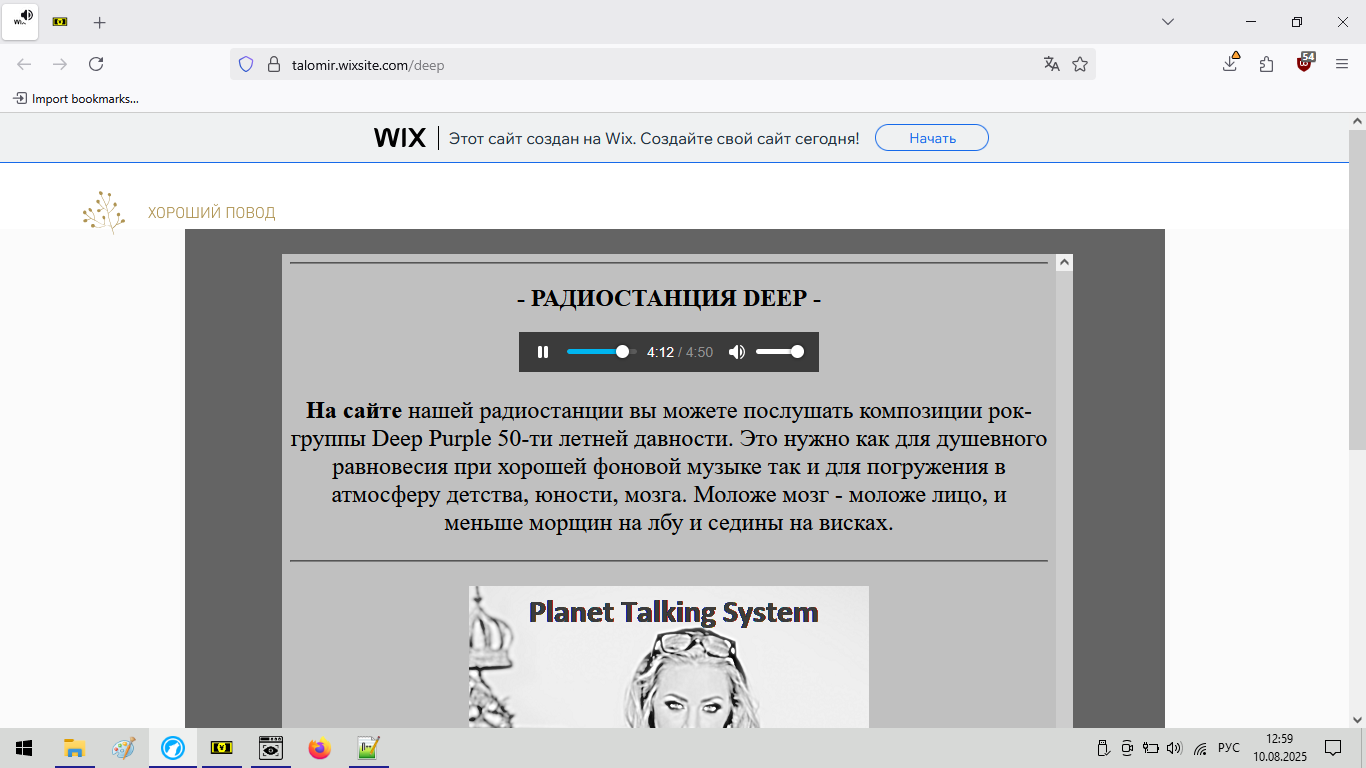This screenshot has height=768, width=1366.
Task: Expand the list all tabs dropdown
Action: (x=1168, y=22)
